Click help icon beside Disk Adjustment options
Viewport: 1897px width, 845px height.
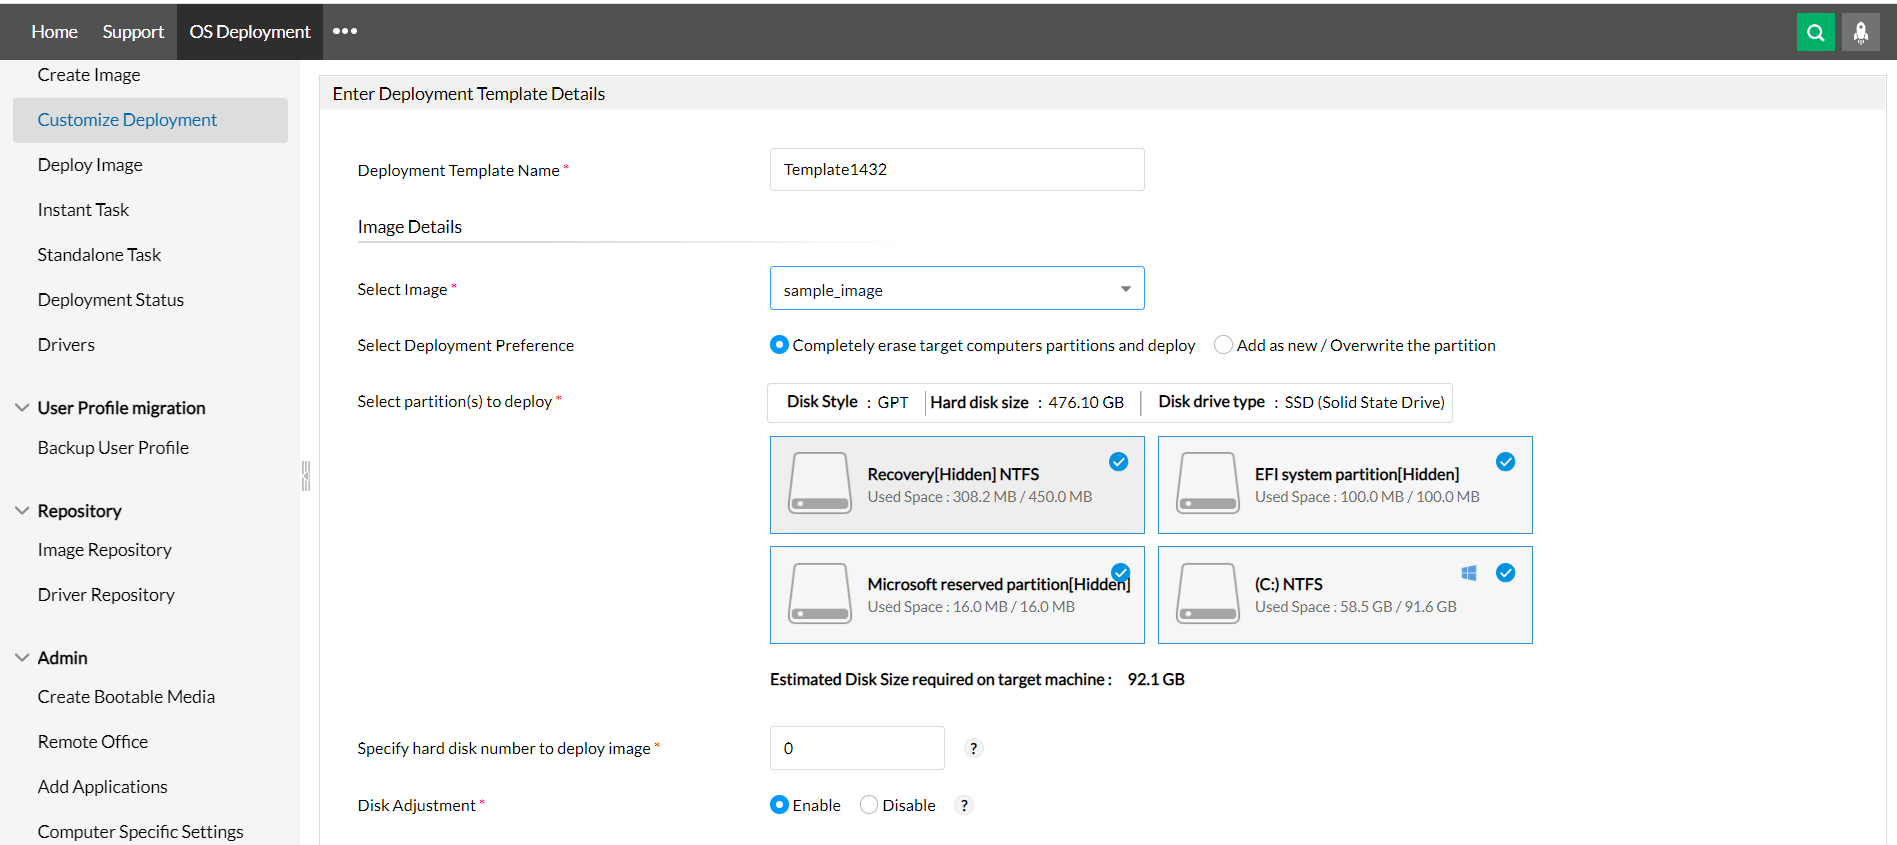pyautogui.click(x=964, y=805)
